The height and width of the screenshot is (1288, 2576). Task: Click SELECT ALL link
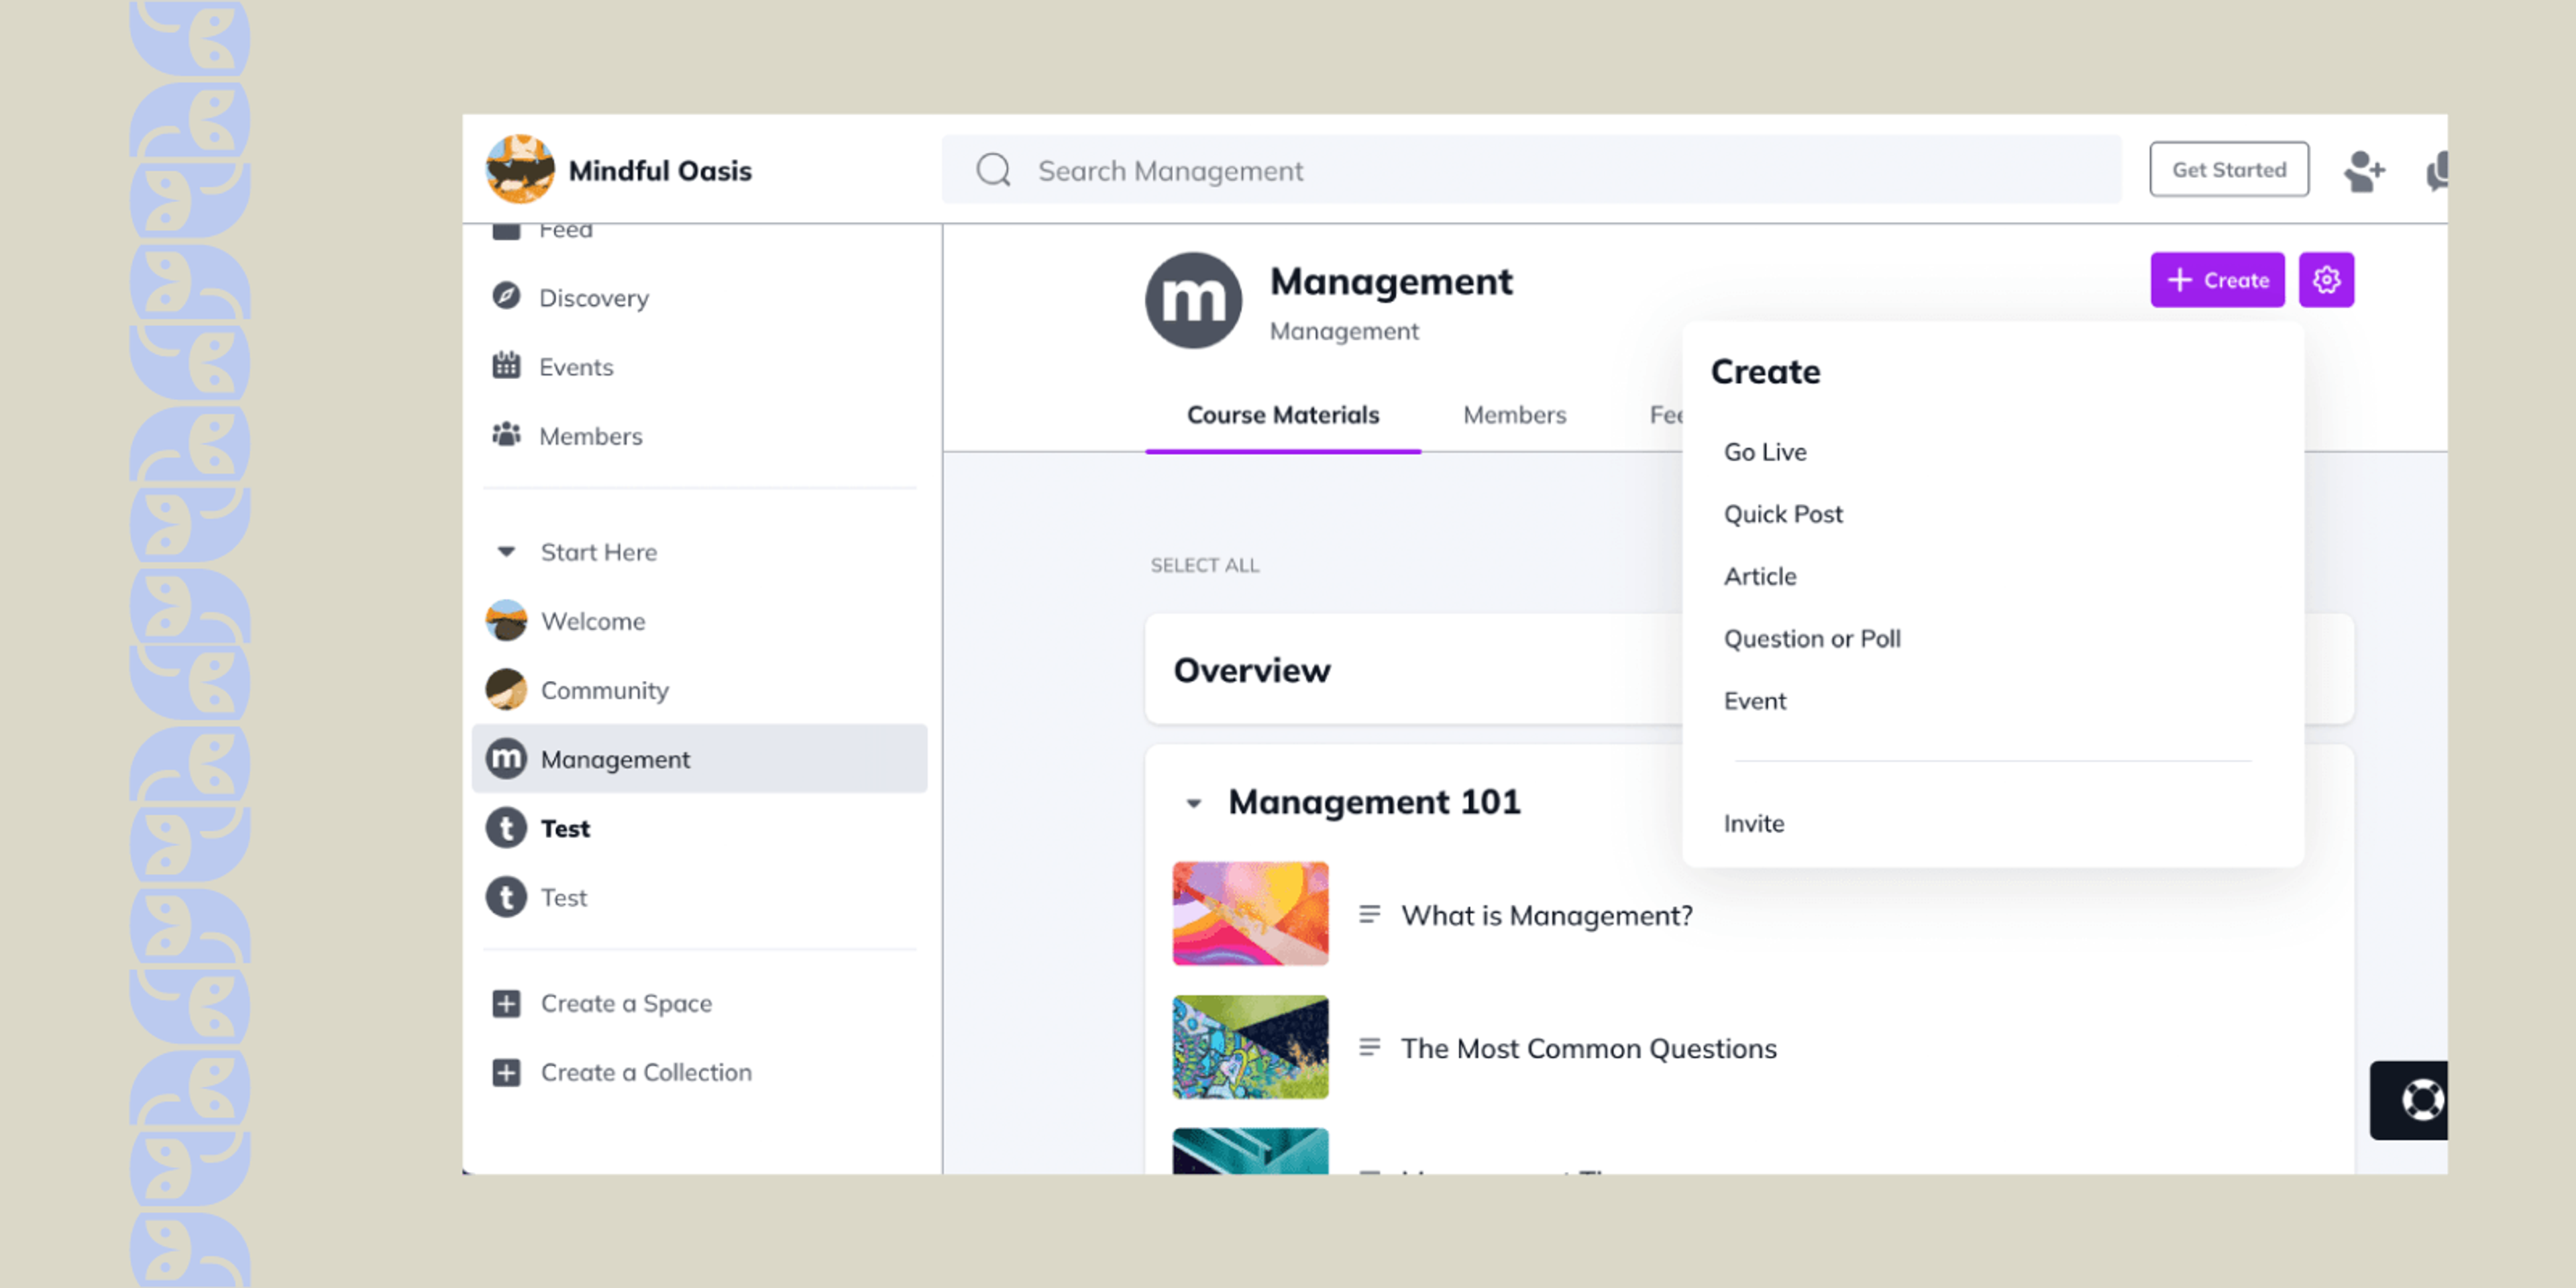pyautogui.click(x=1204, y=565)
